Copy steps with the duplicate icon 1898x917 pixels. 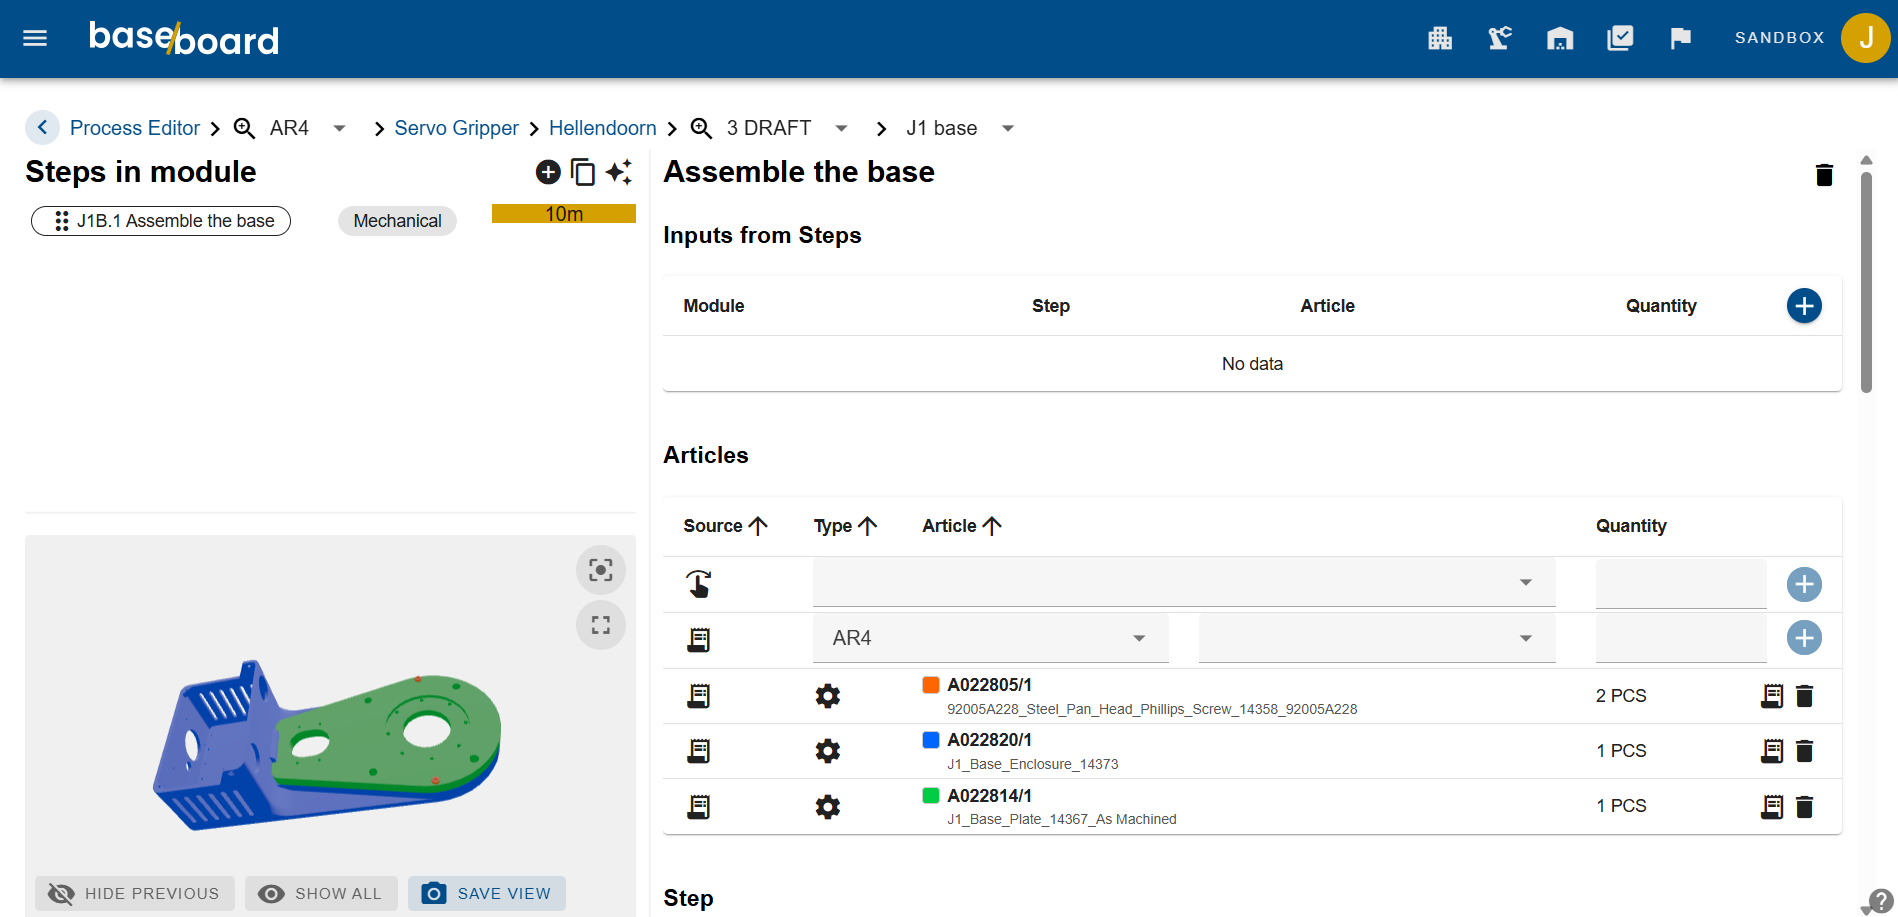point(583,172)
